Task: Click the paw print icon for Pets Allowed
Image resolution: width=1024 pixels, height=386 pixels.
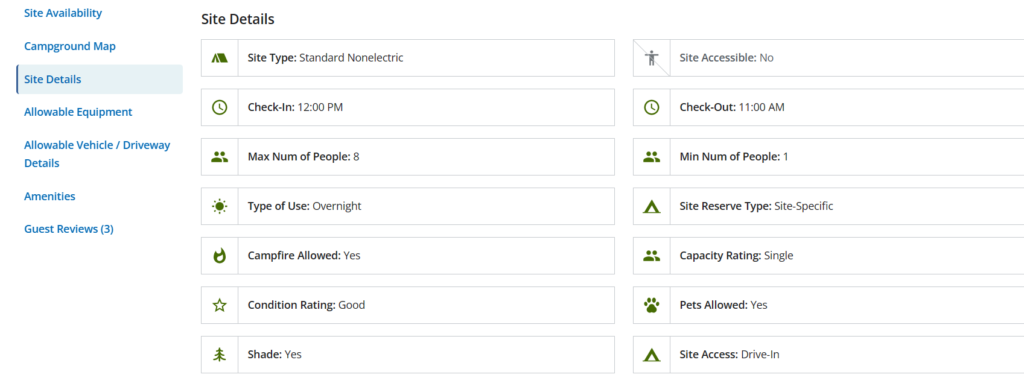Action: (x=652, y=305)
